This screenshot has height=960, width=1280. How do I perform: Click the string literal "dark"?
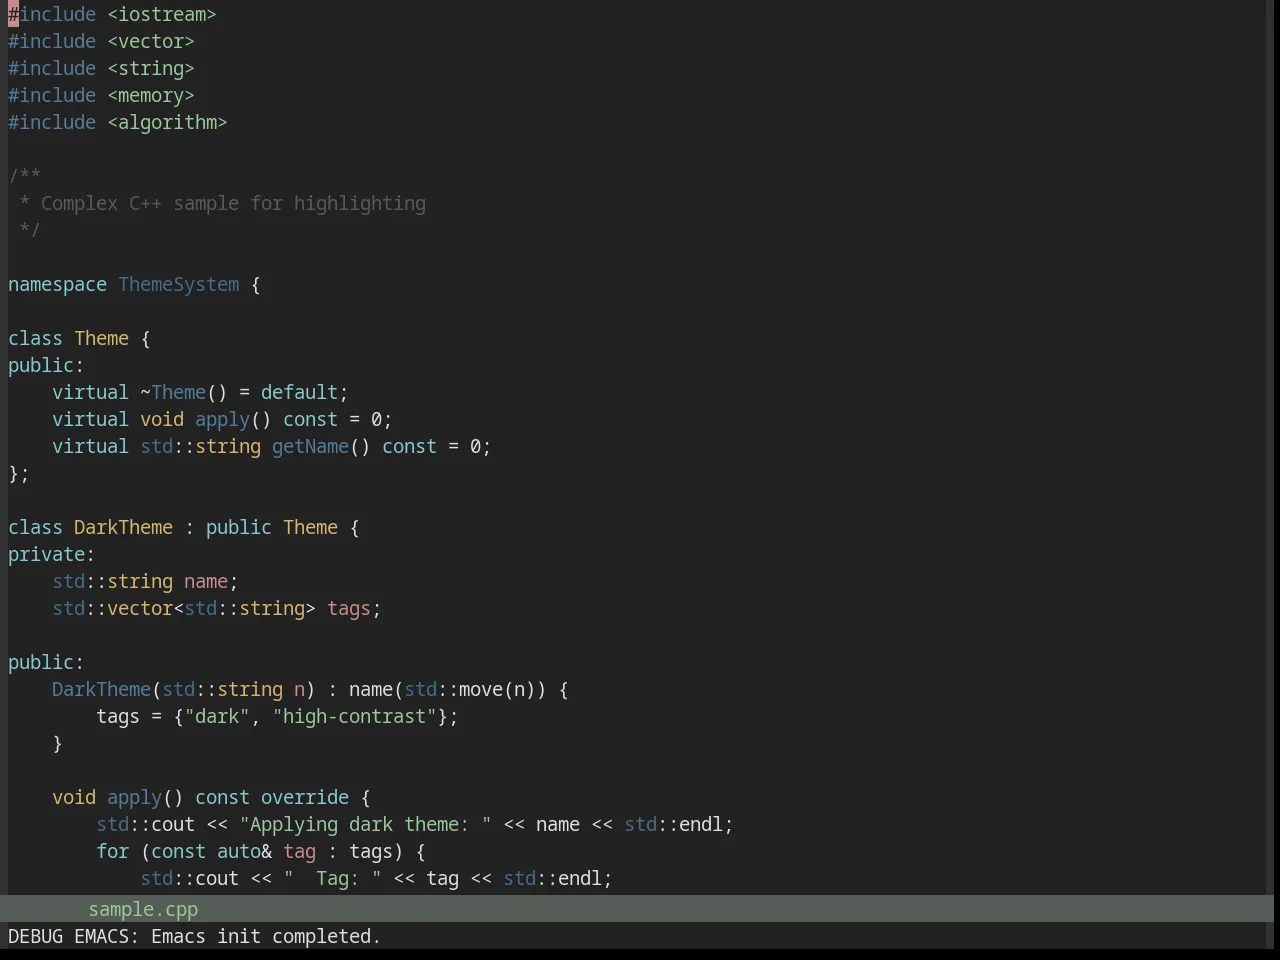(217, 716)
